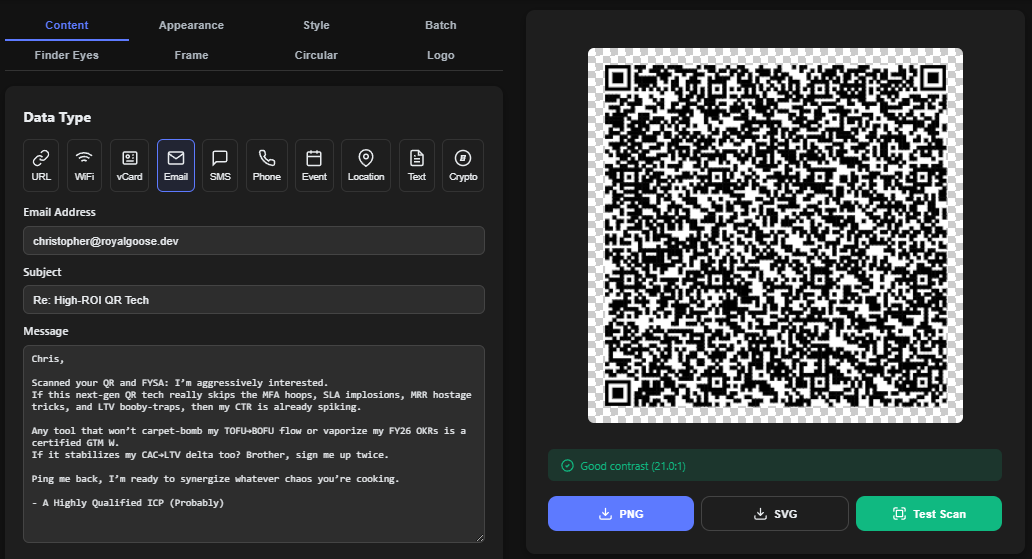Choose the Crypto data type
The width and height of the screenshot is (1032, 559).
pos(463,165)
